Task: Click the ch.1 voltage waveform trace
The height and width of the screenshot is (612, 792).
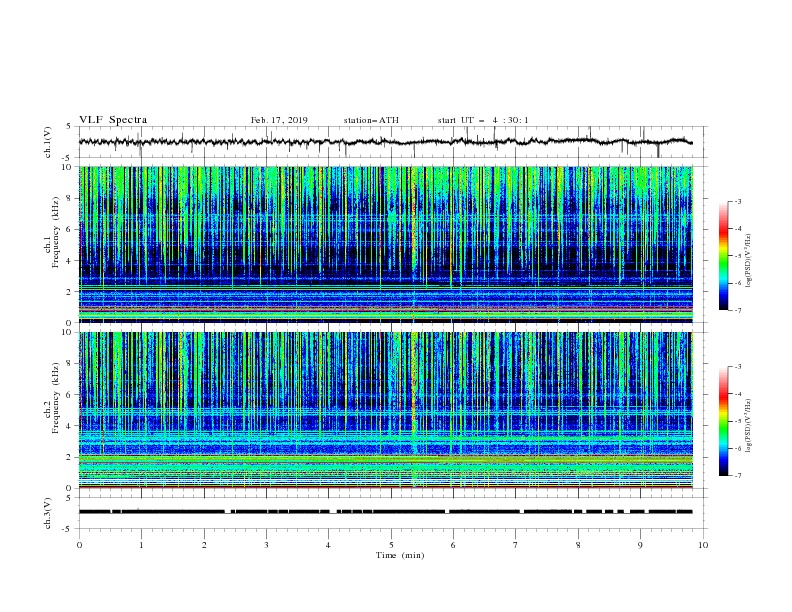Action: click(x=385, y=142)
